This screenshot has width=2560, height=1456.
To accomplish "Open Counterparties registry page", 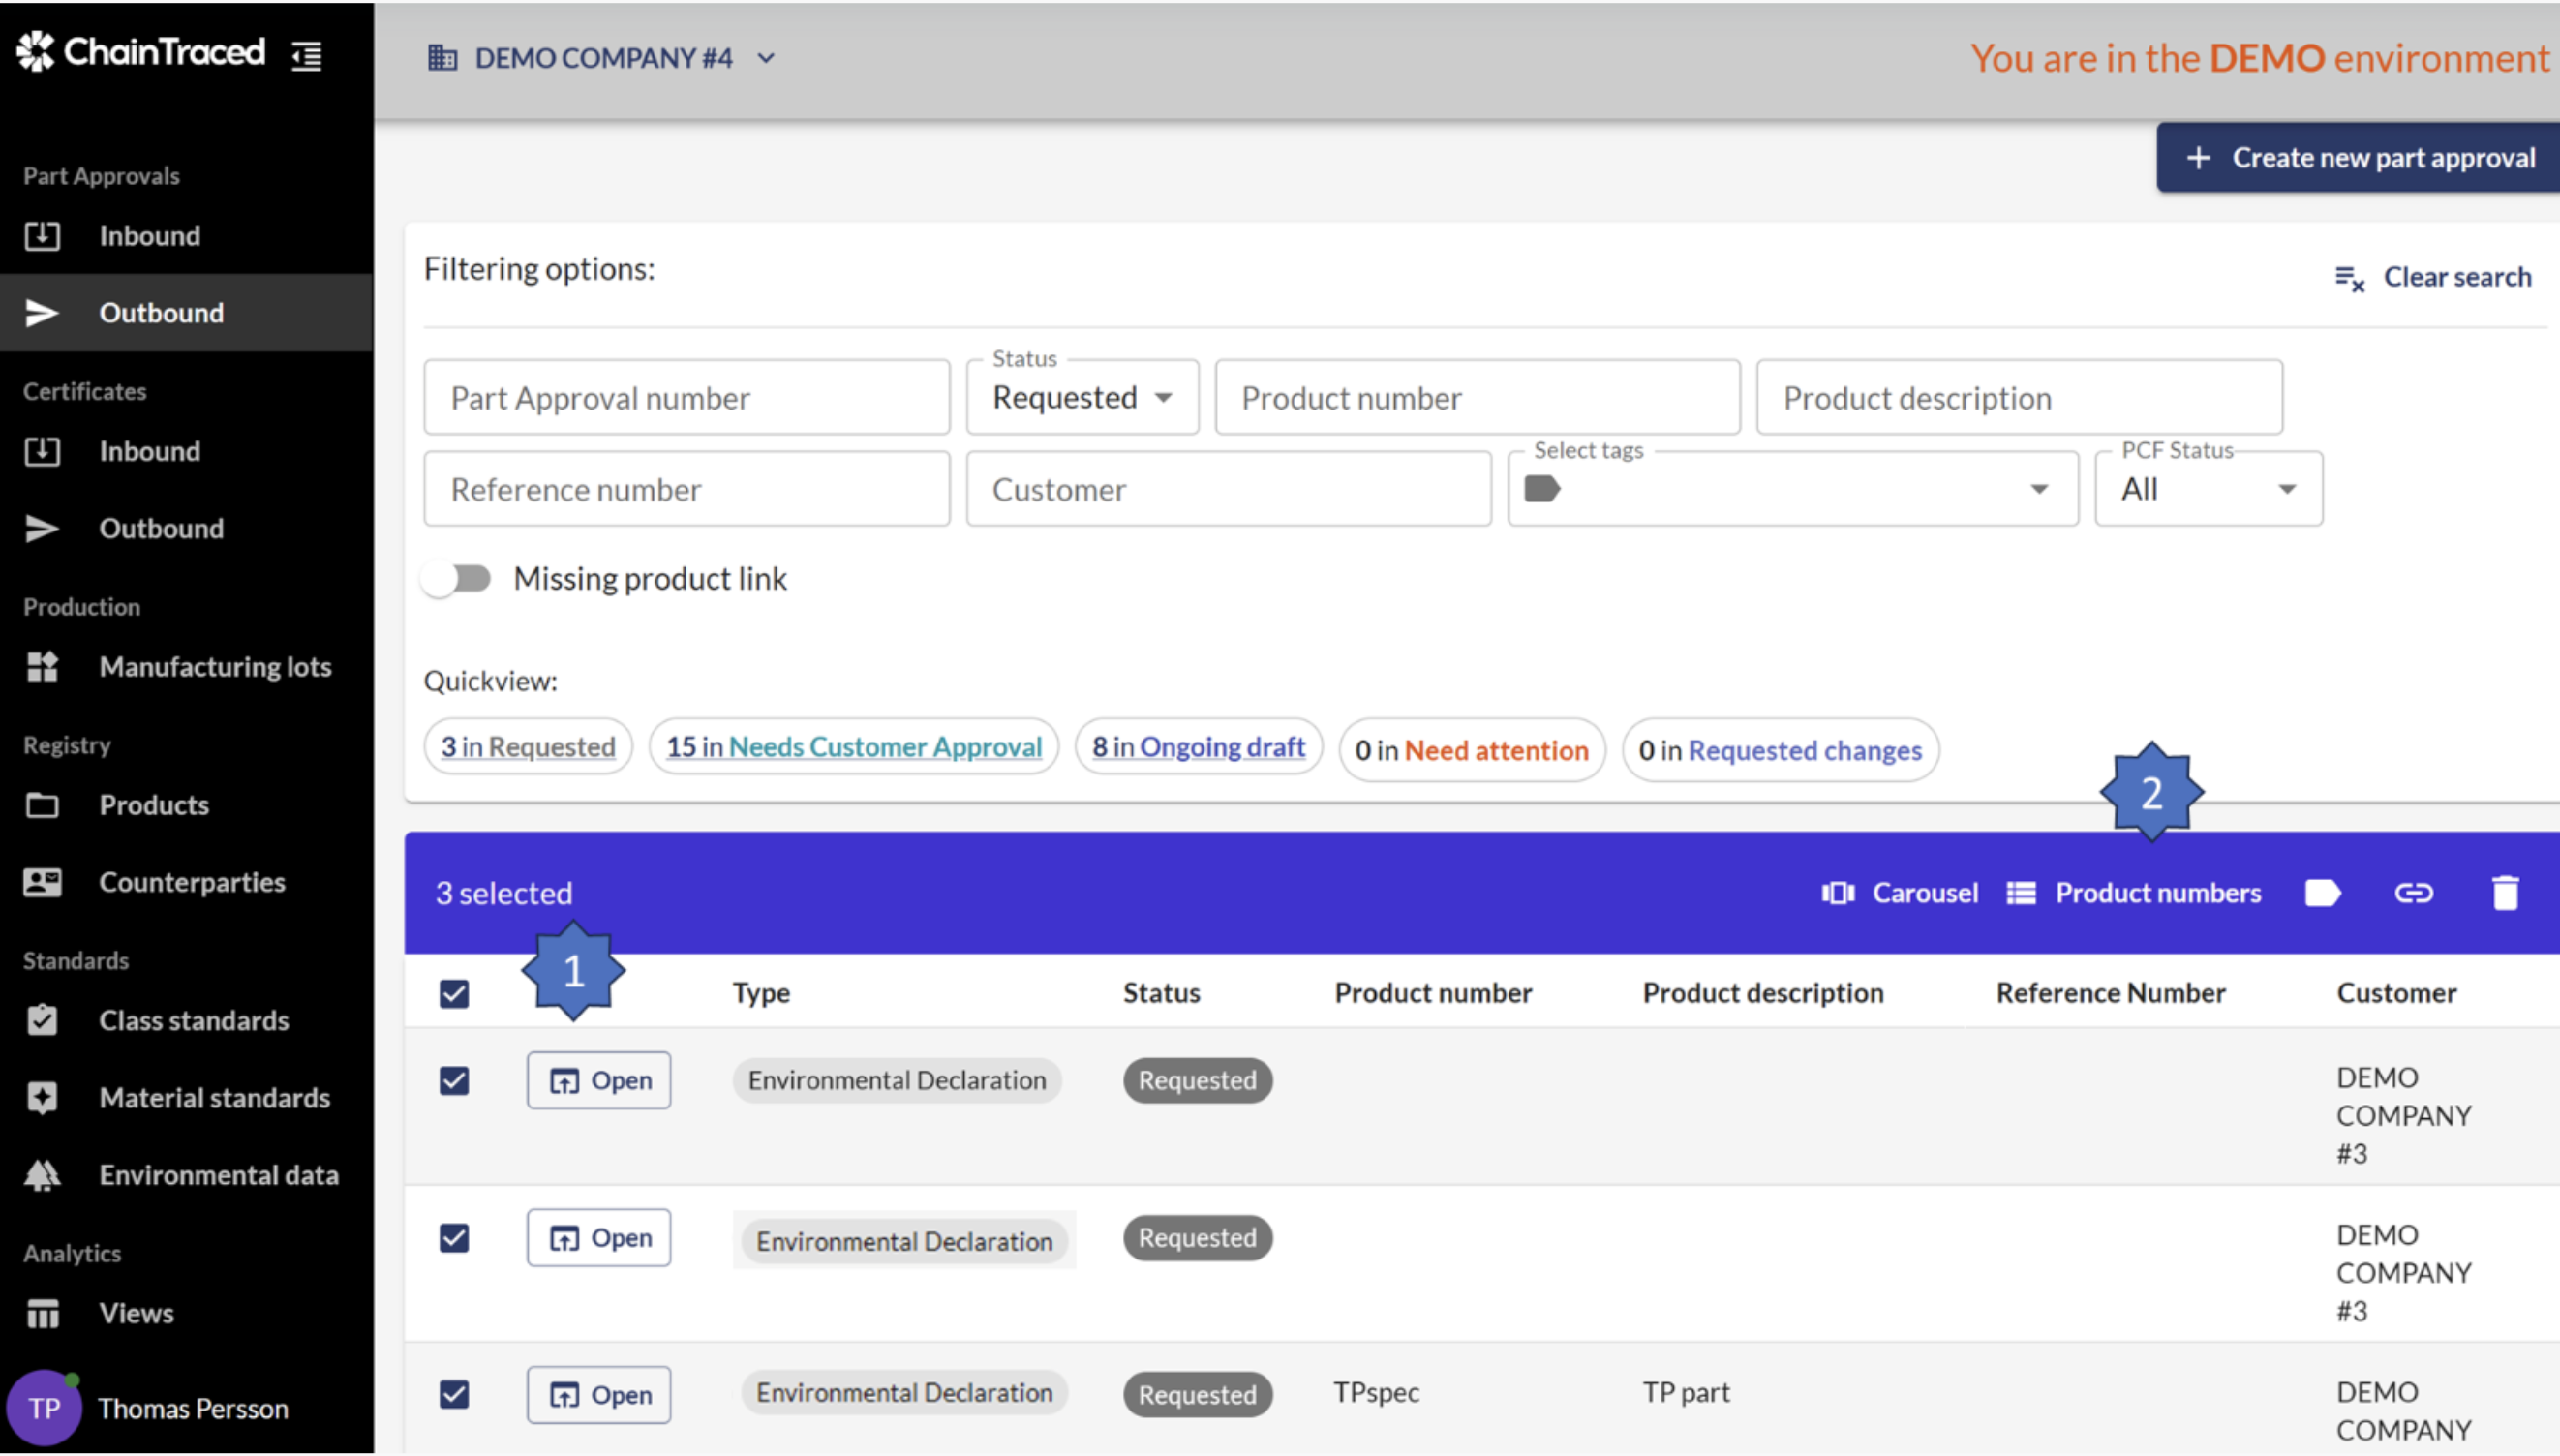I will [x=191, y=882].
